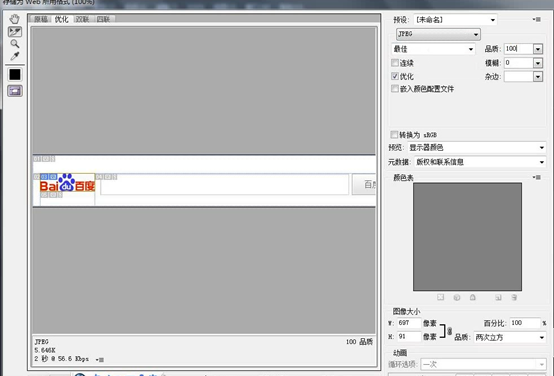Screen dimensions: 554x376
Task: Click the search box slice beside Baidu logo
Action: (224, 184)
